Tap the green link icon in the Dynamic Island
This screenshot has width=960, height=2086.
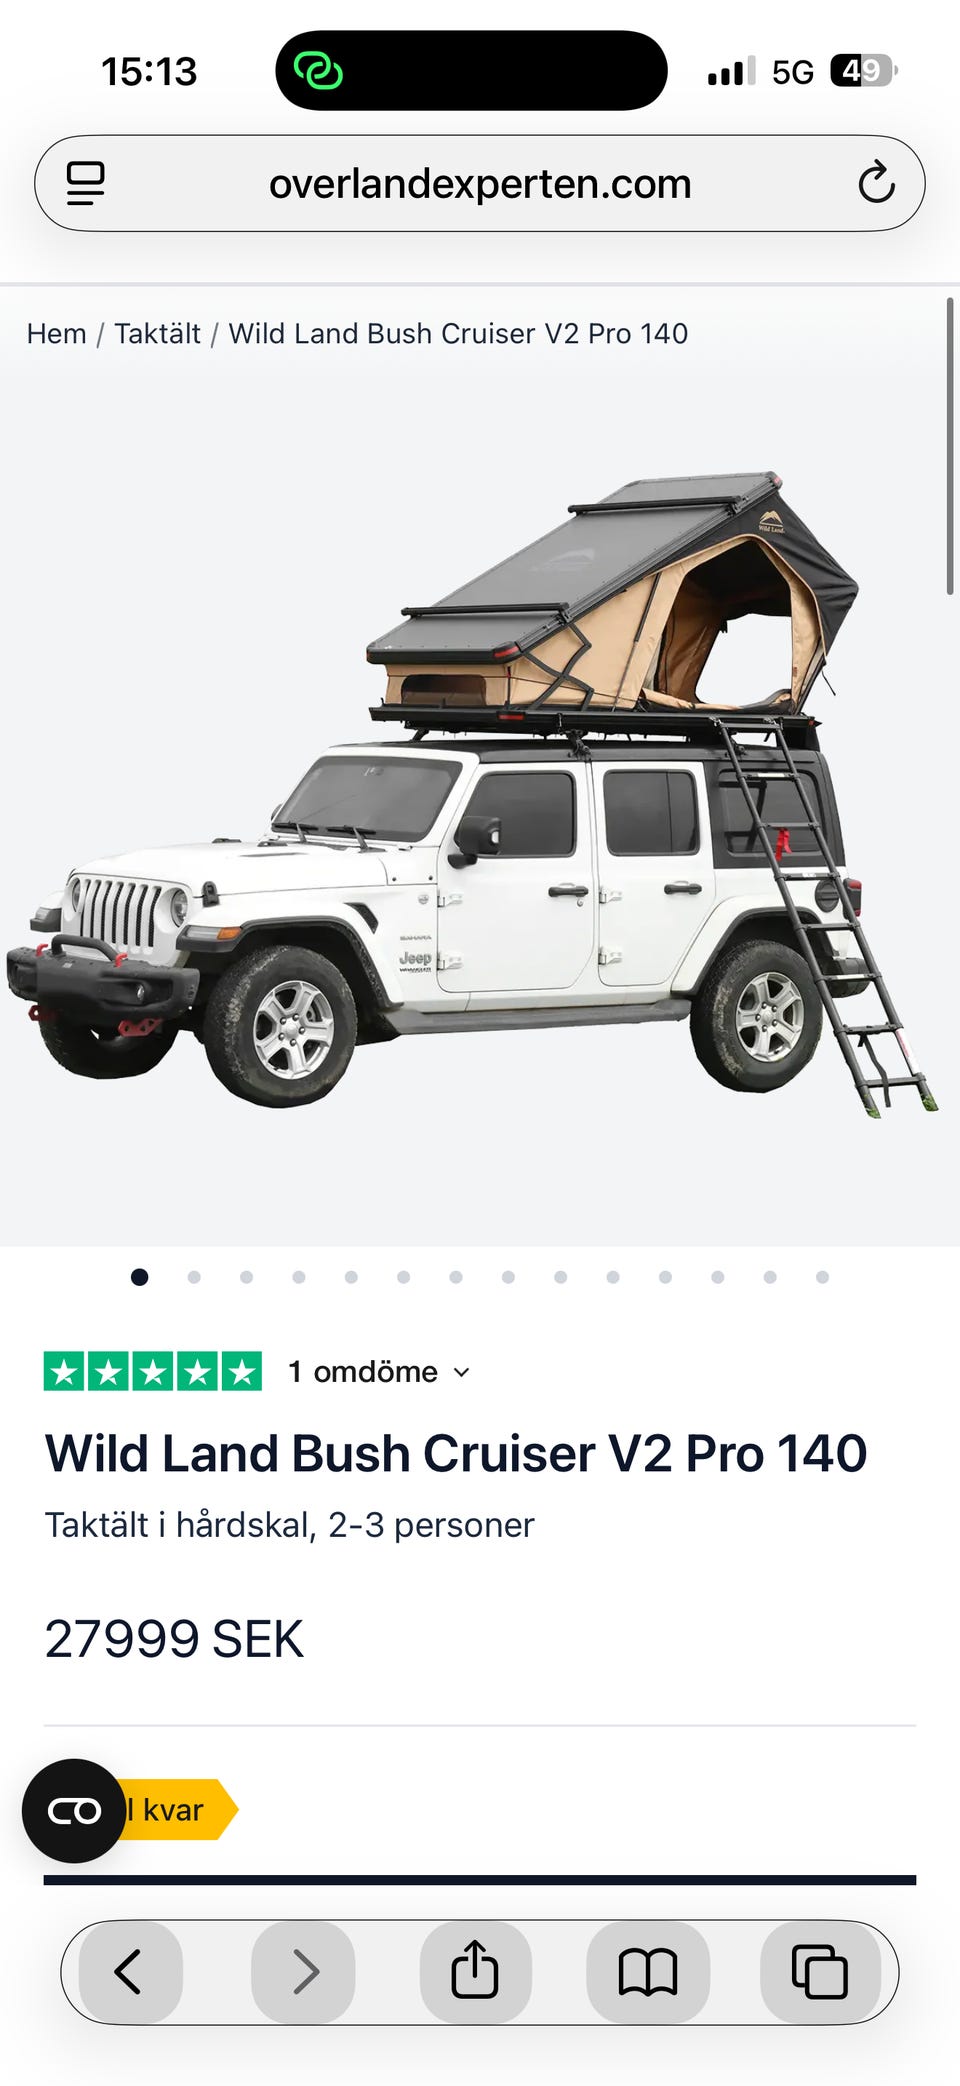click(318, 71)
